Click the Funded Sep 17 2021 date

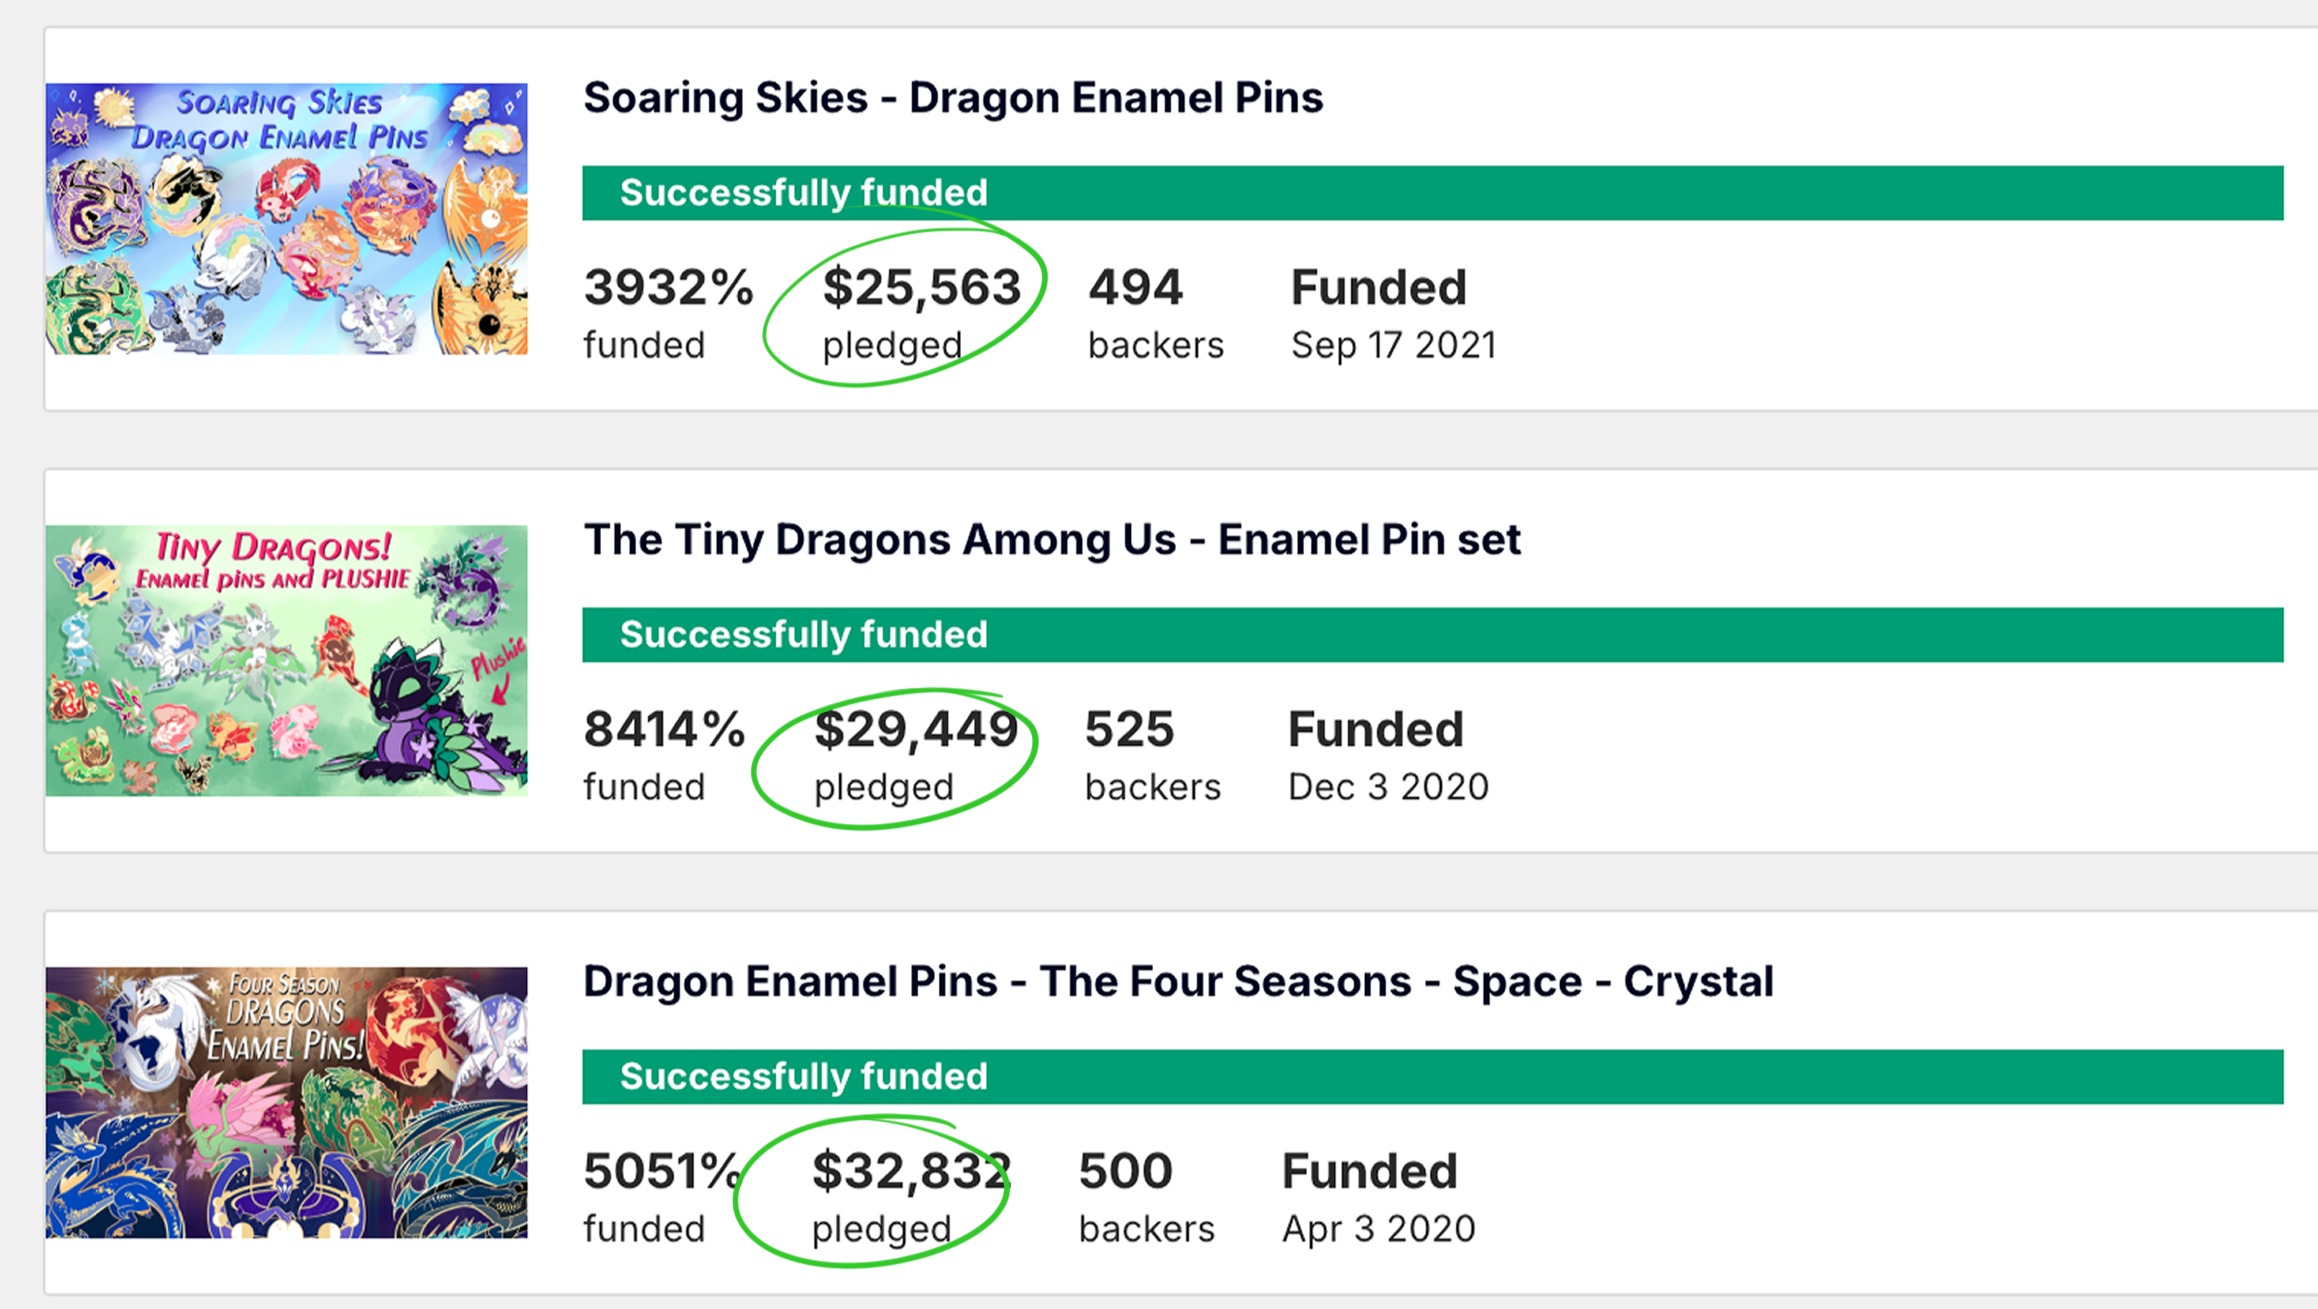click(x=1393, y=313)
